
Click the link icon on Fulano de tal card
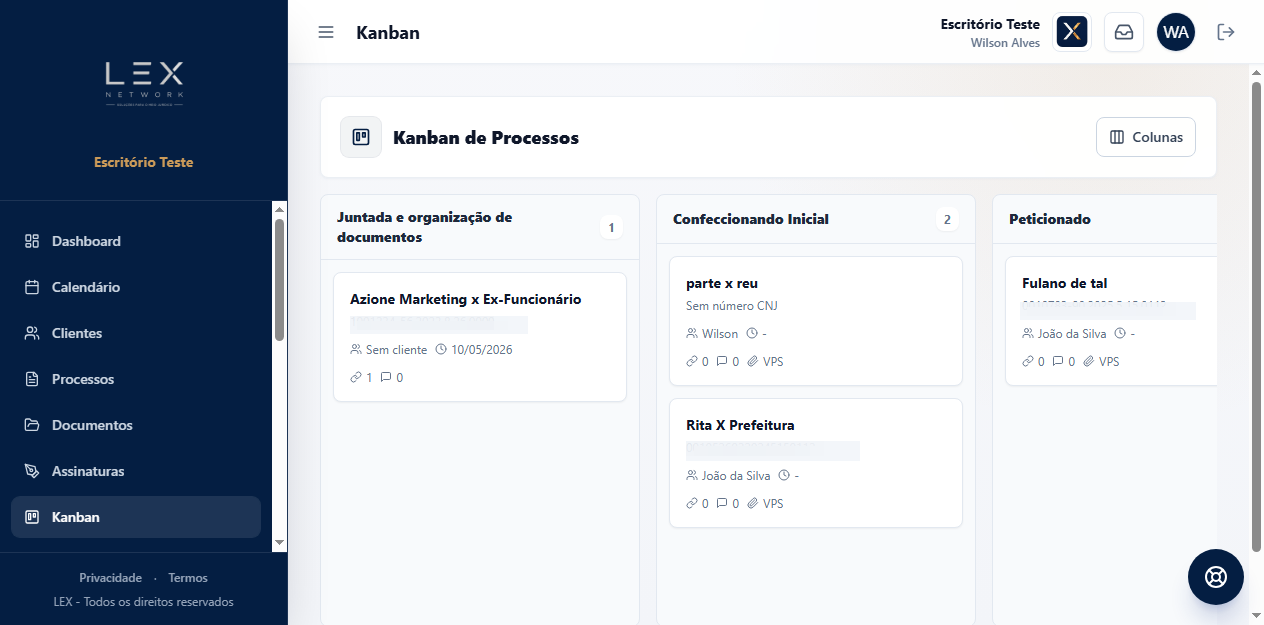pos(1028,362)
